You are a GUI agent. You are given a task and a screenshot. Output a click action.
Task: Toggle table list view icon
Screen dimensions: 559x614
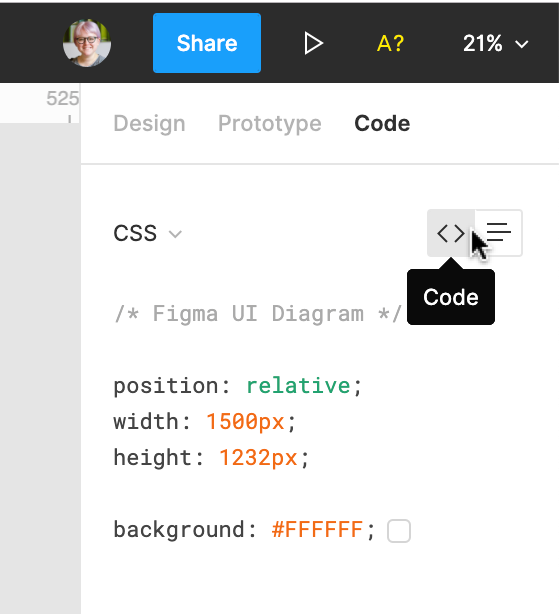[499, 233]
